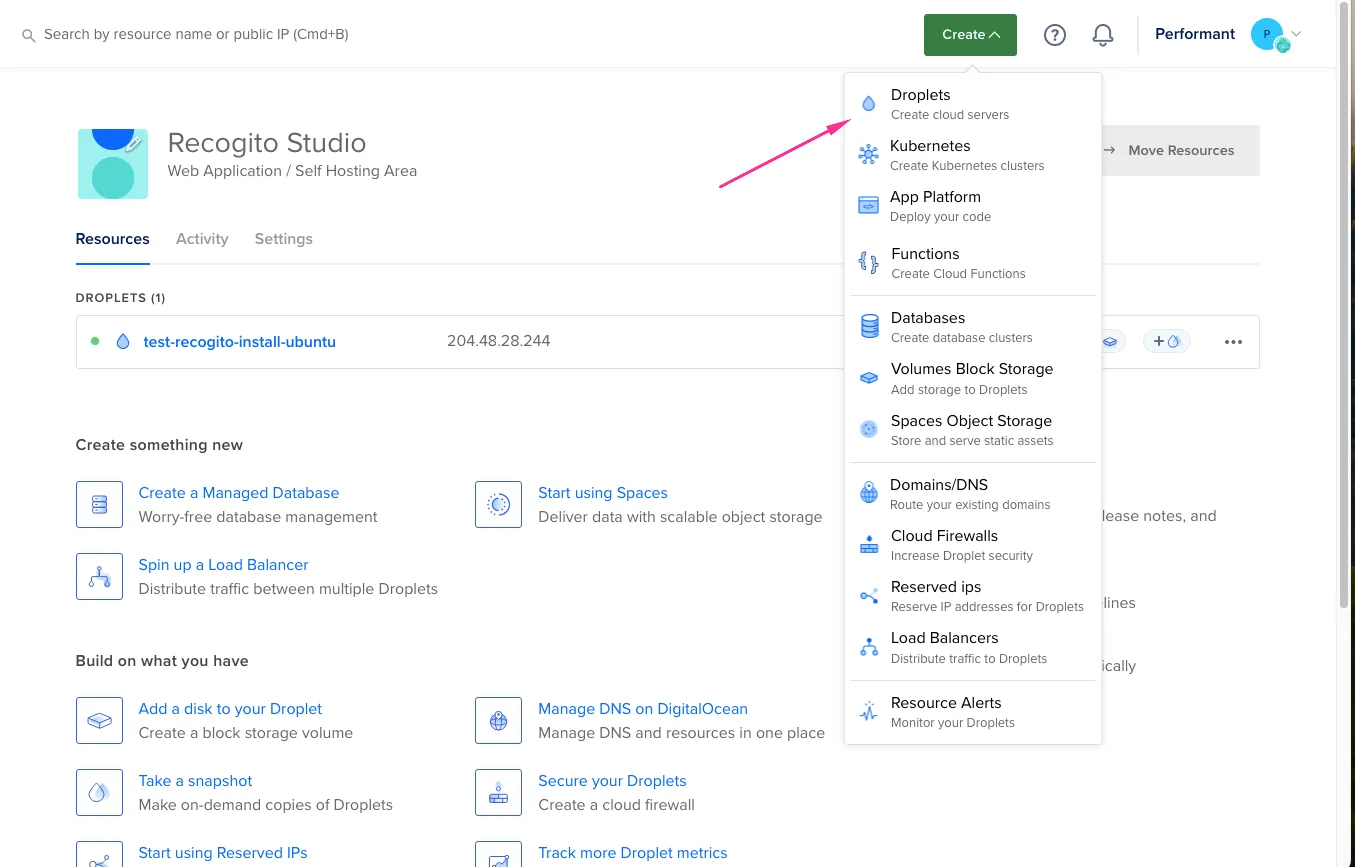1355x867 pixels.
Task: Click the Move Resources button
Action: [1180, 151]
